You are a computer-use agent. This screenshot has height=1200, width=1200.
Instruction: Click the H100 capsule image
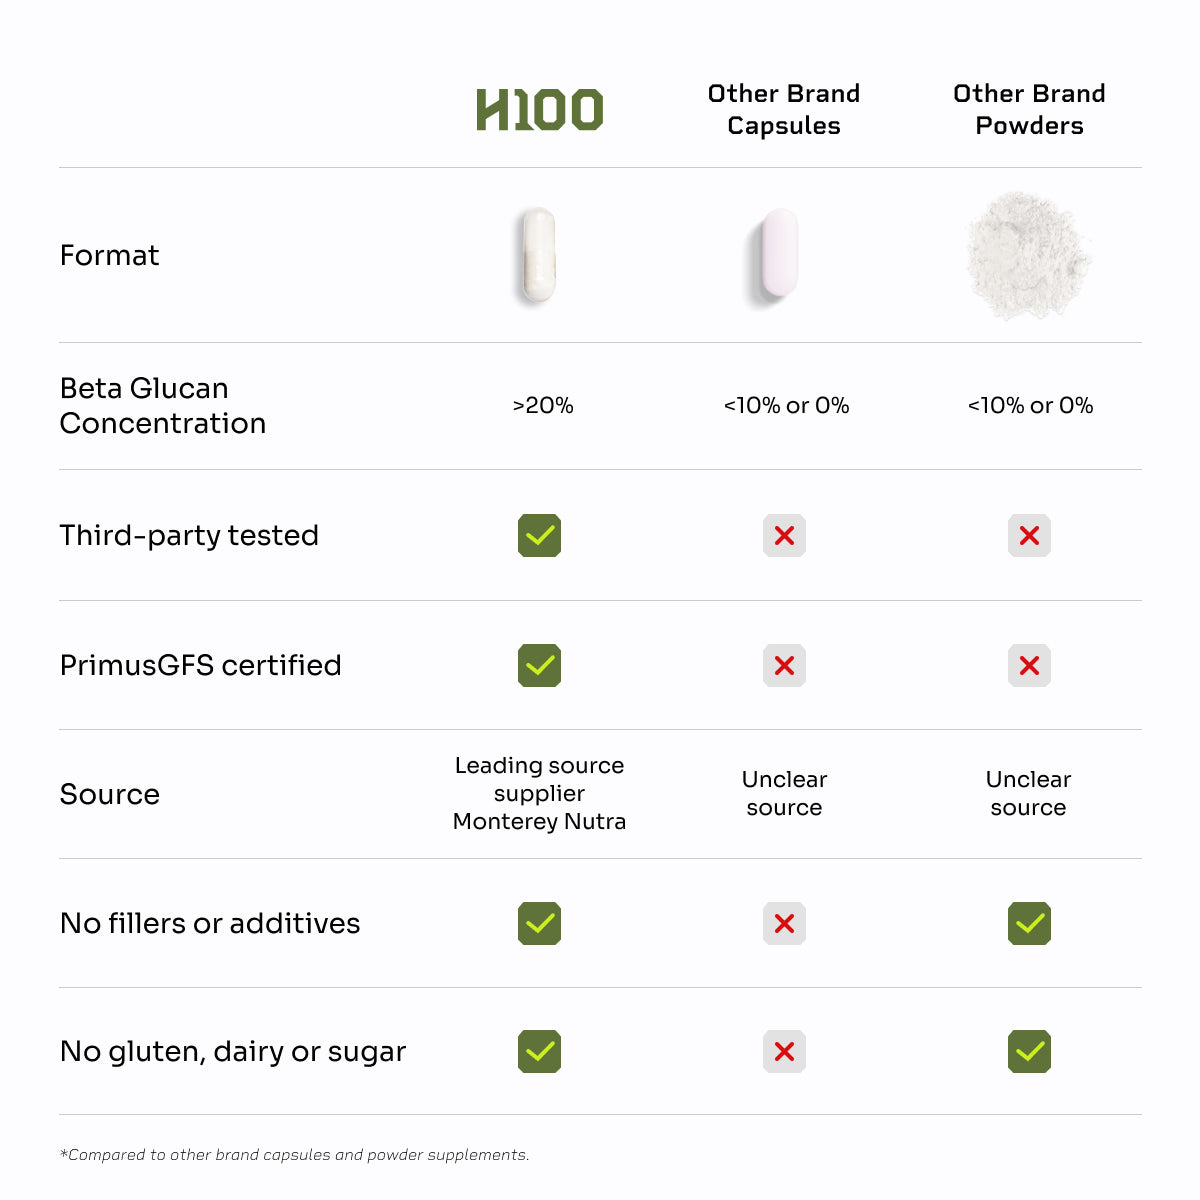(539, 255)
